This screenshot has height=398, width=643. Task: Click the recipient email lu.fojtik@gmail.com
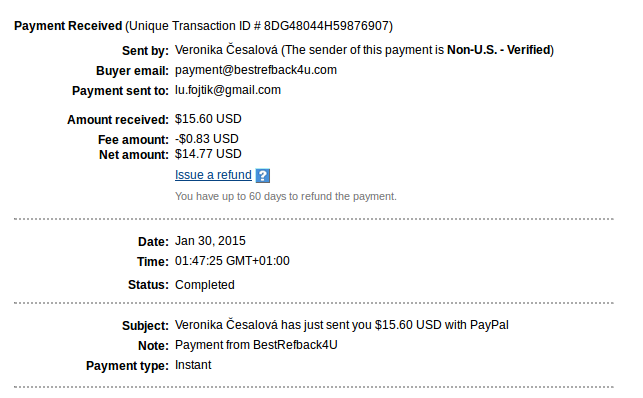click(x=228, y=90)
